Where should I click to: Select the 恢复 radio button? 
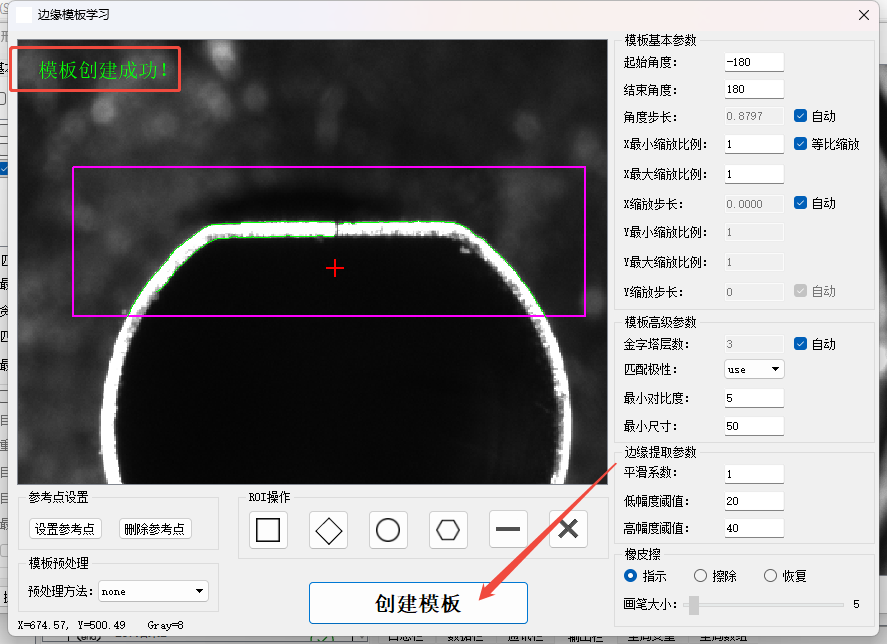(770, 576)
